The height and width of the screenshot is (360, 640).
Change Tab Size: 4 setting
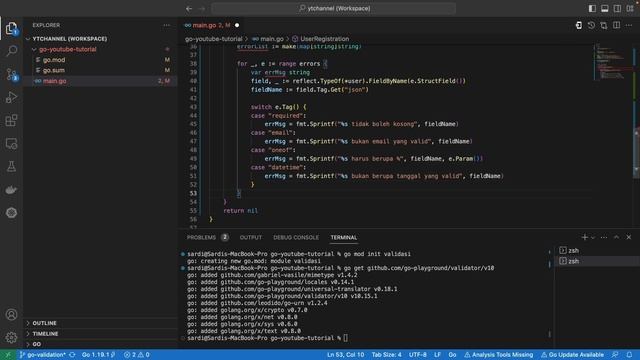(x=387, y=355)
